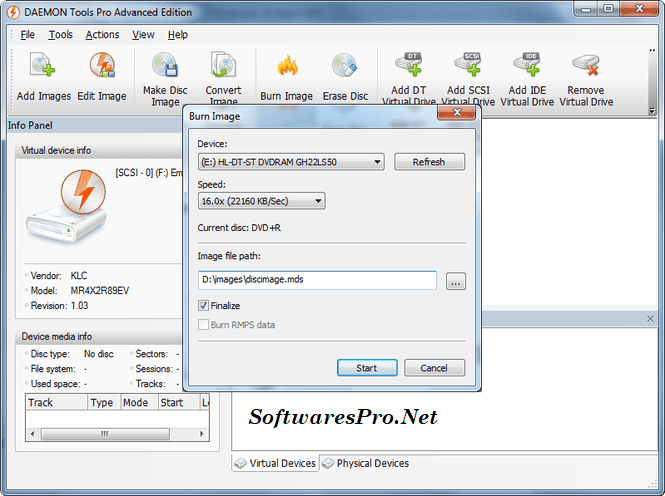Click the Start column header
Viewport: 665px width, 496px height.
pyautogui.click(x=179, y=402)
